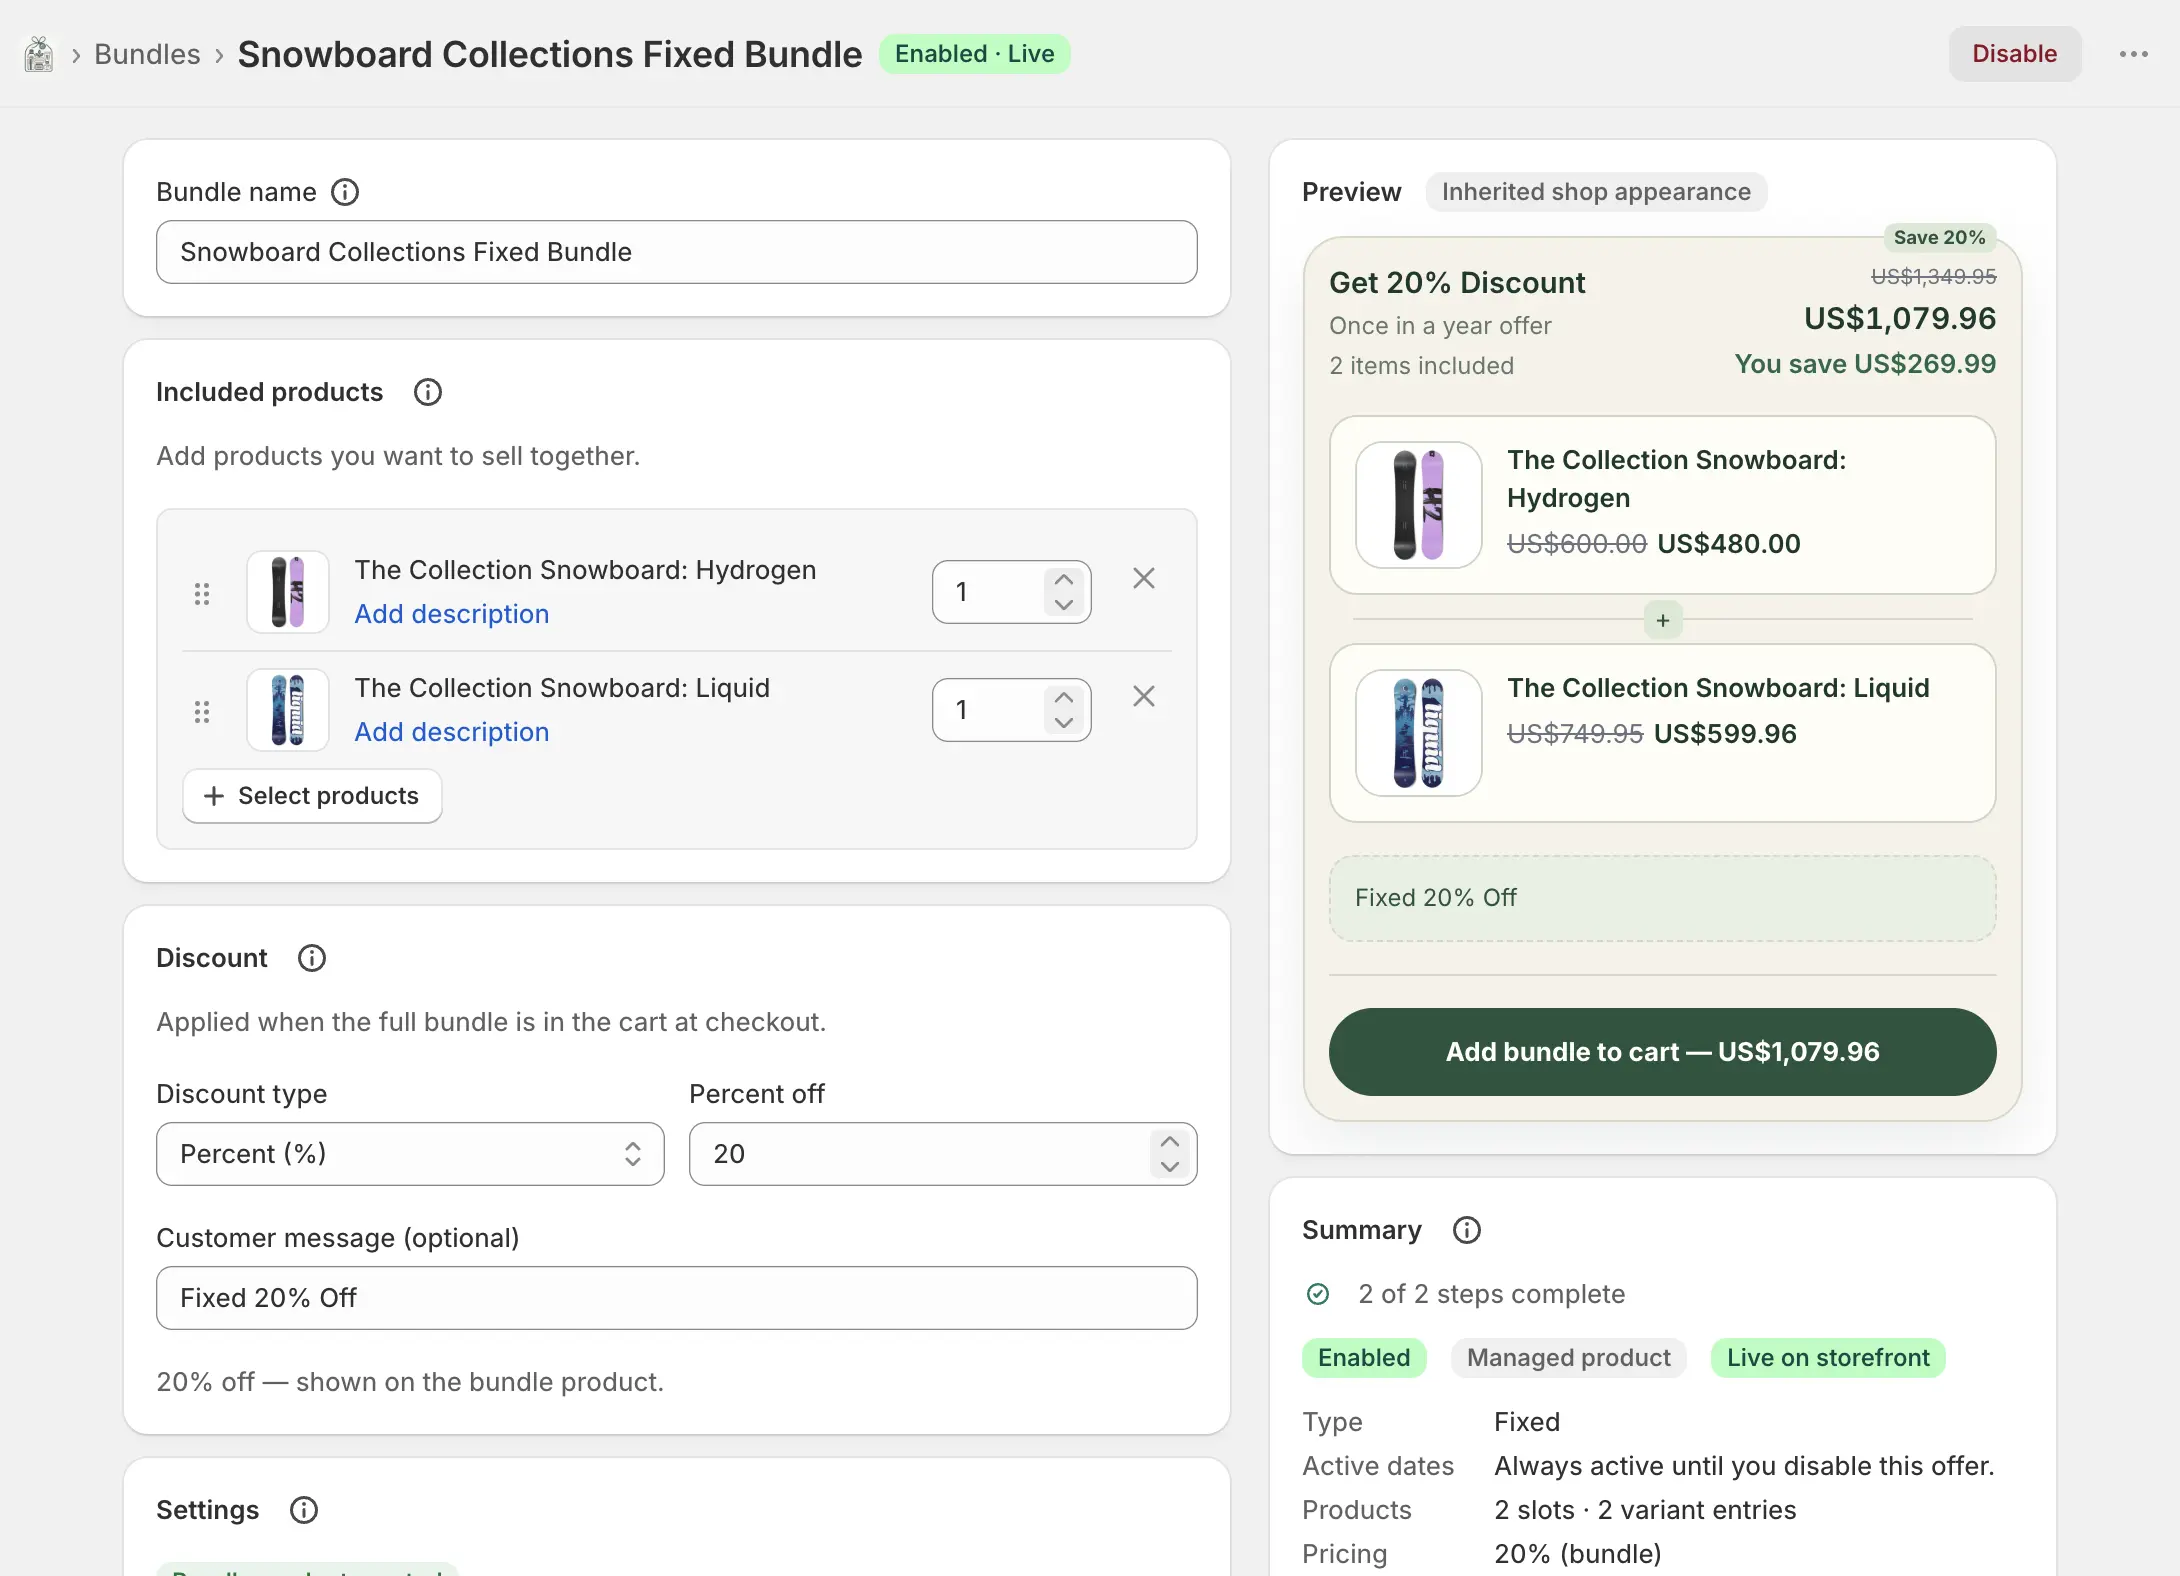Remove the Liquid snowboard from bundle
The height and width of the screenshot is (1576, 2180).
click(1144, 696)
